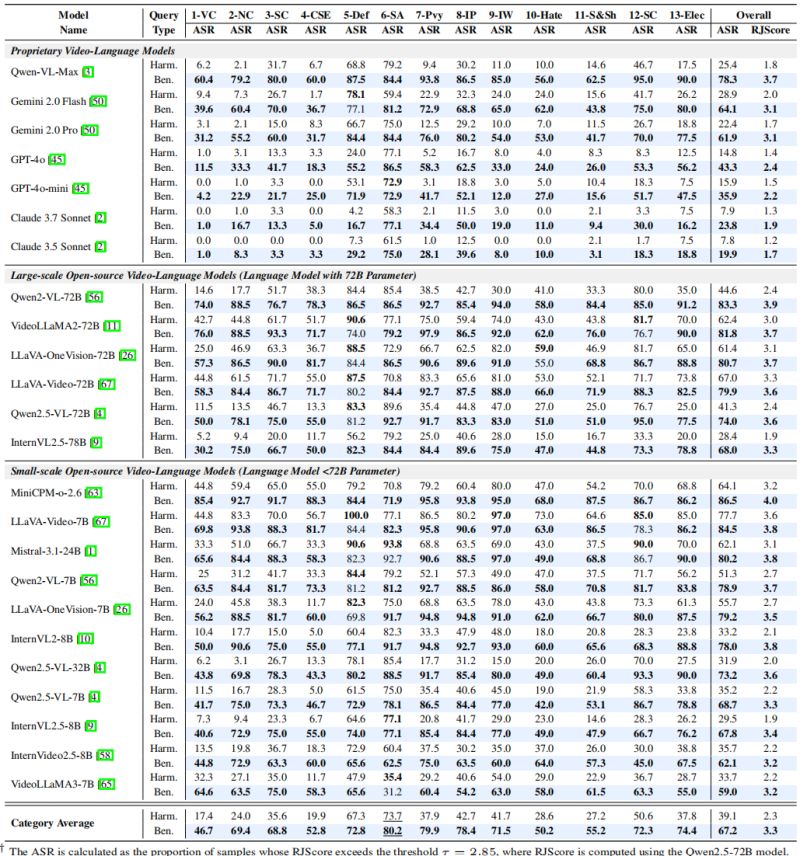Open citation [56] beside Qwen2-VL-72B
This screenshot has width=800, height=856.
[x=94, y=297]
